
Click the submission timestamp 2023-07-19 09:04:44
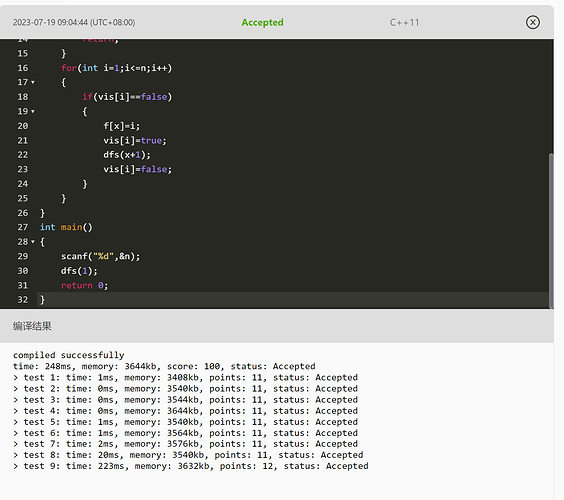coord(74,22)
